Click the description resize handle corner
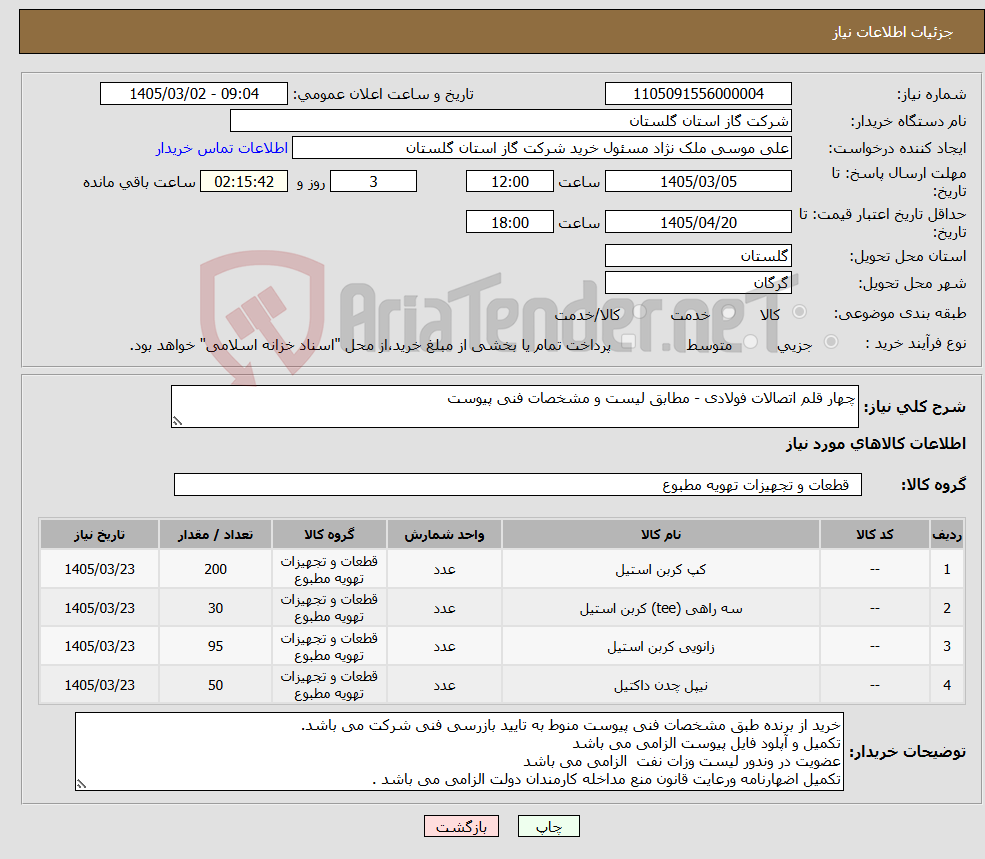This screenshot has width=985, height=859. point(177,422)
